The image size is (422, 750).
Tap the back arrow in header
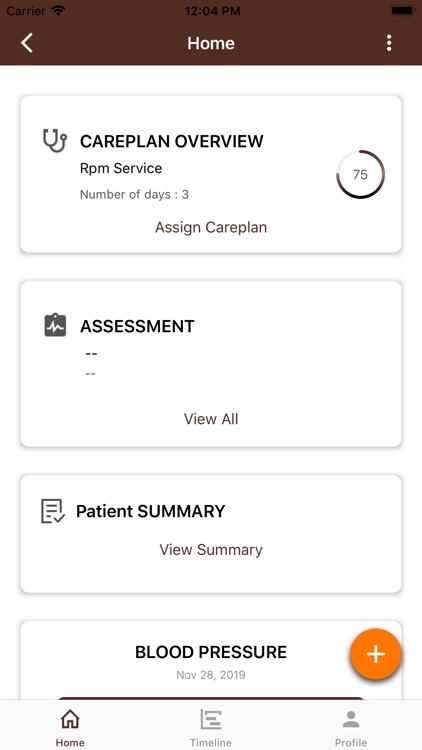(27, 43)
